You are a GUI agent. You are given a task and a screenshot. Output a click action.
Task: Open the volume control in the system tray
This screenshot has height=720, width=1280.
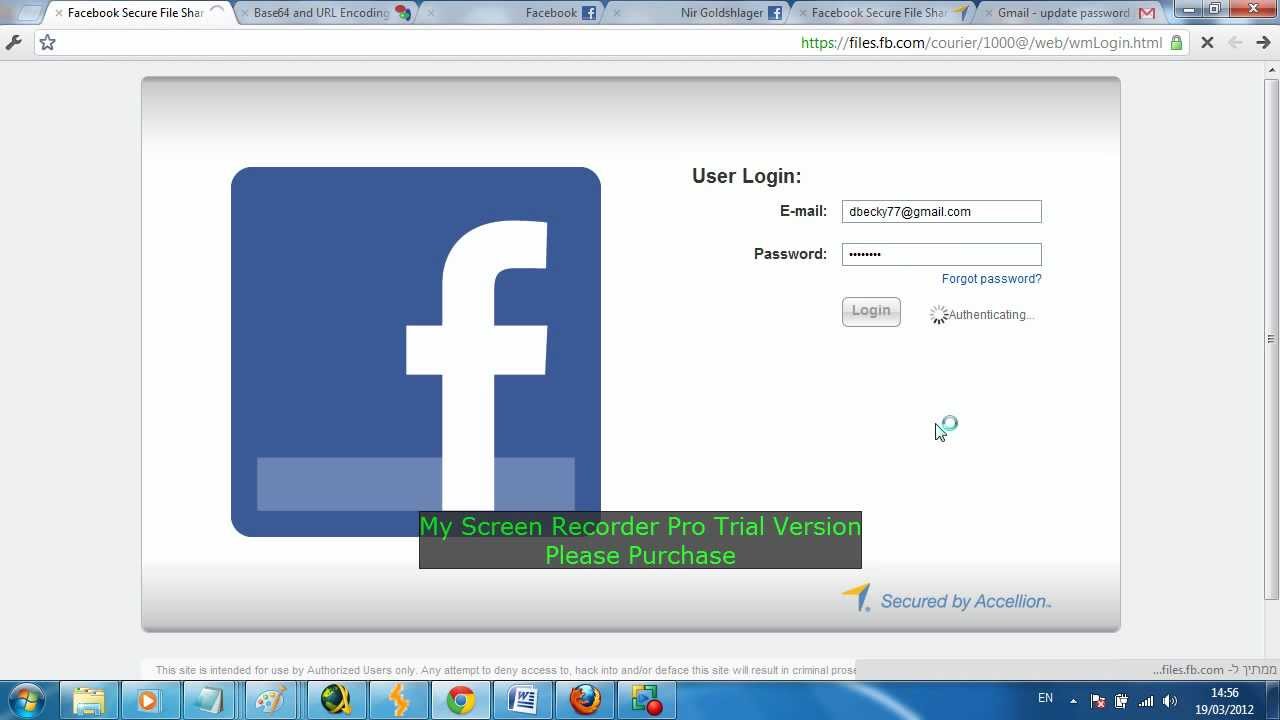[1171, 701]
